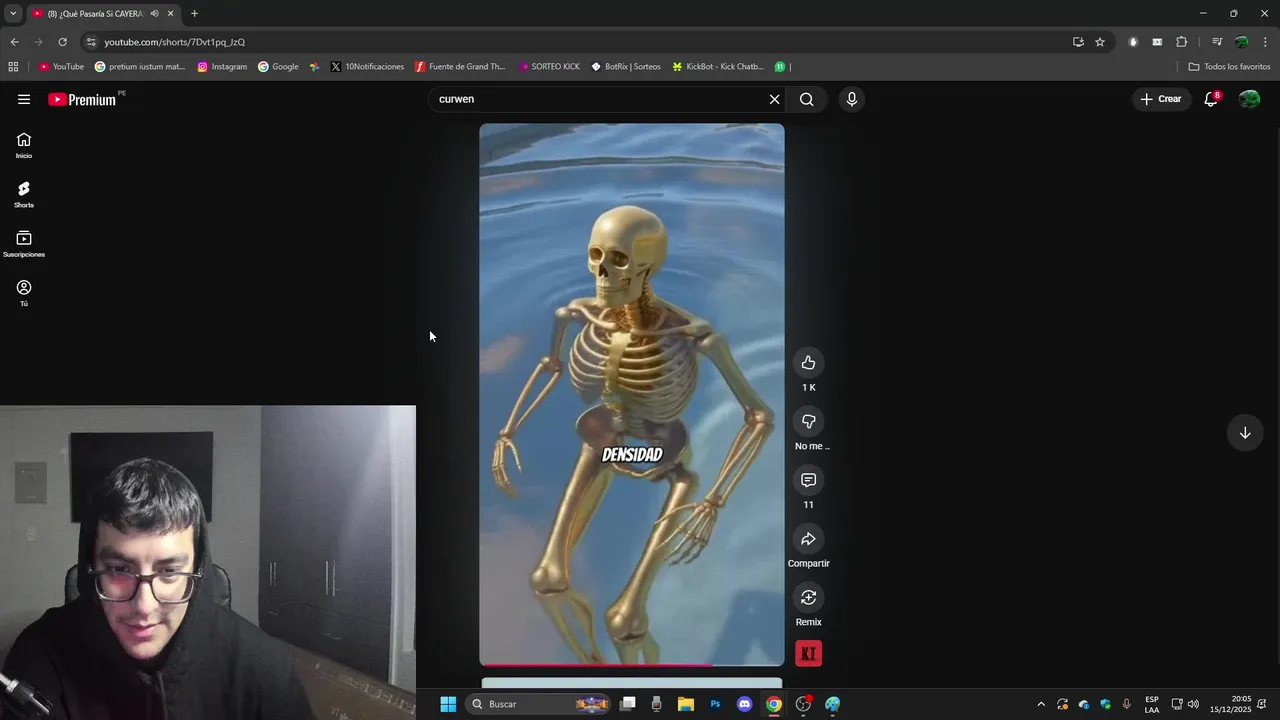Open the media control icon in toolbar
The image size is (1280, 720).
click(1217, 42)
